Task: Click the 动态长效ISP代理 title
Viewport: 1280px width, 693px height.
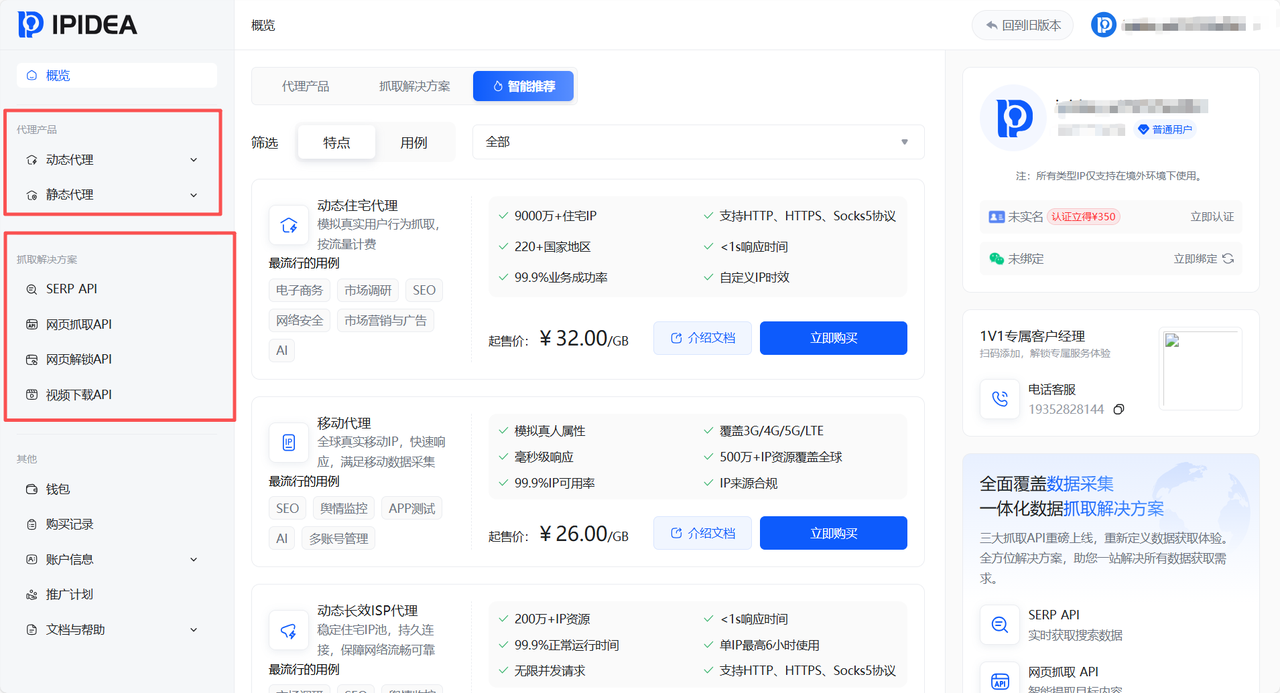Action: pyautogui.click(x=367, y=610)
